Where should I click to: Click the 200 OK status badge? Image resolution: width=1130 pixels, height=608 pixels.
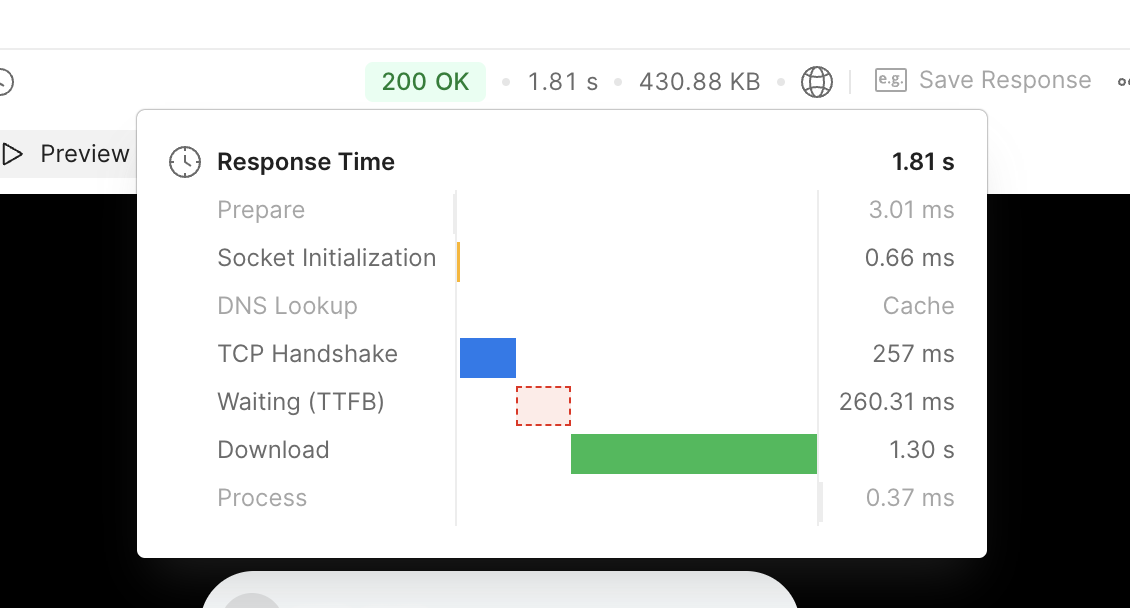click(425, 81)
